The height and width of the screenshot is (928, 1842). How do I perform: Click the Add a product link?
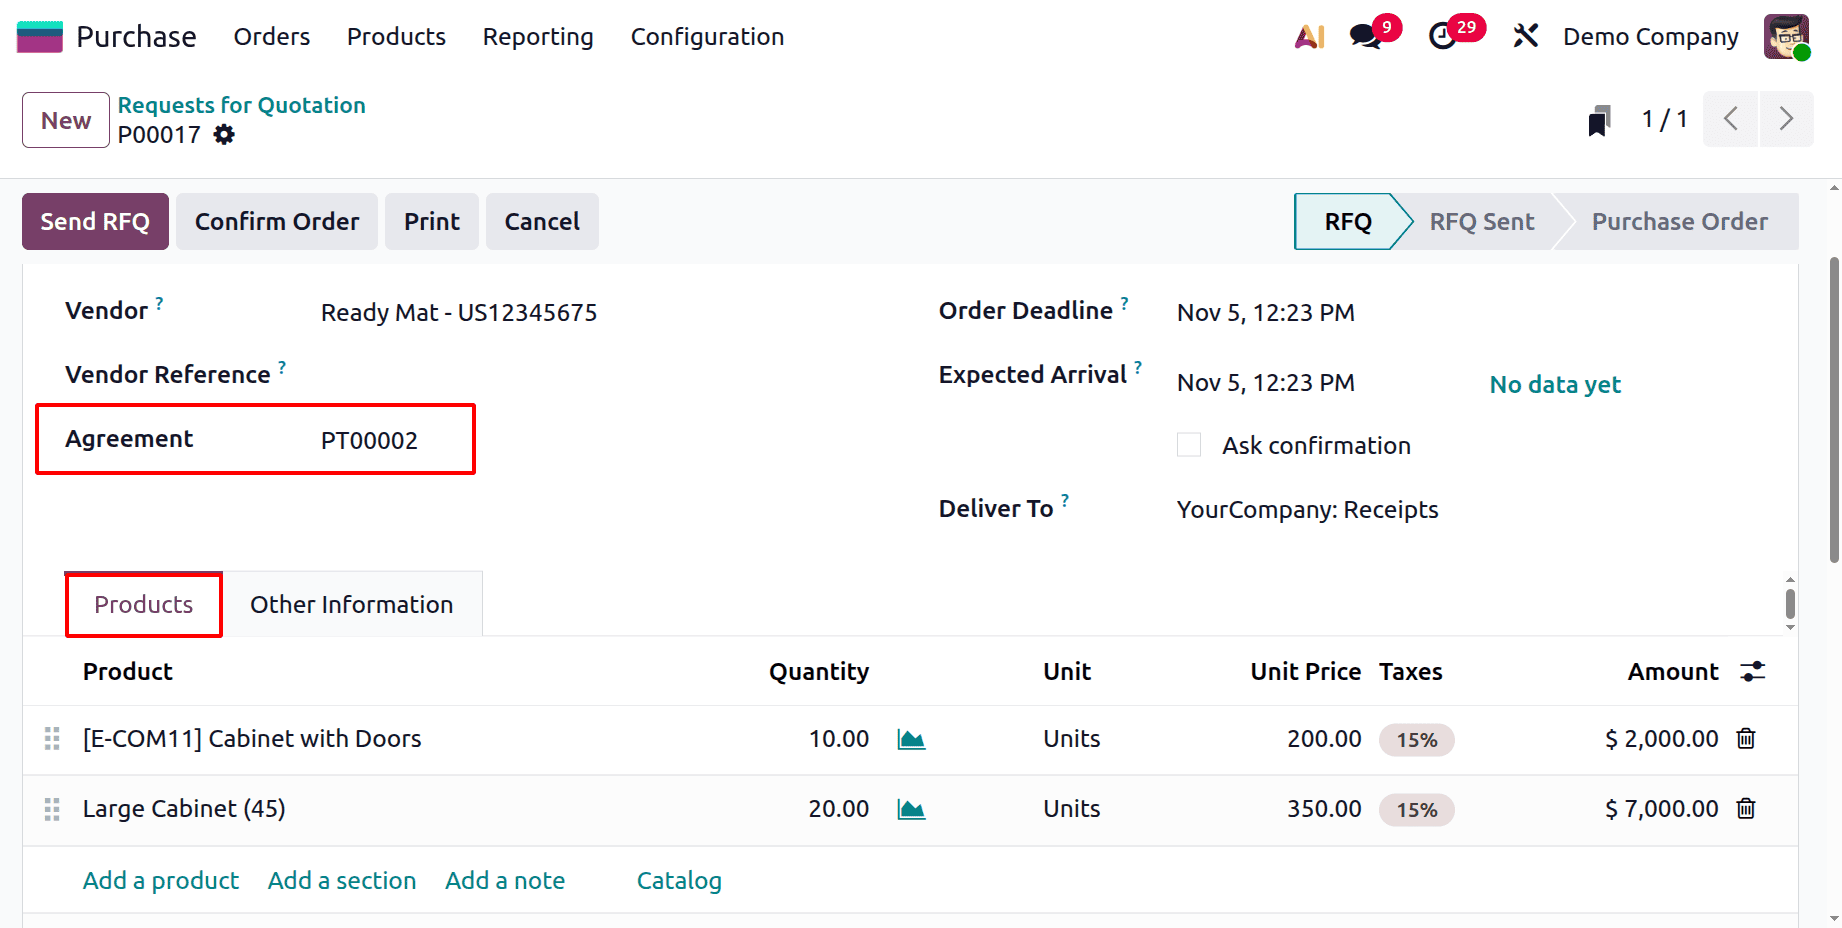(x=160, y=880)
